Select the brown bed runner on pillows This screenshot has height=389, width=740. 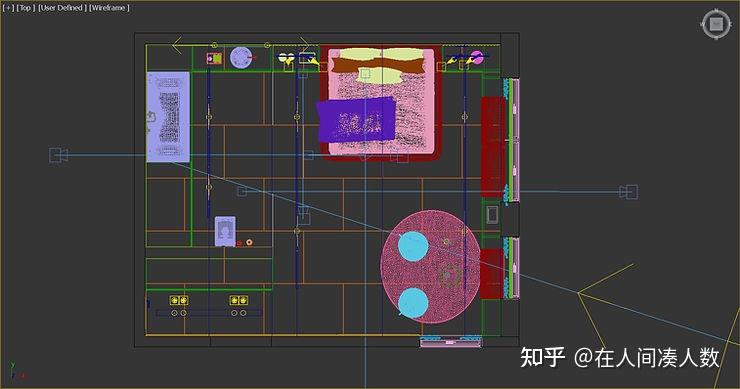(x=378, y=66)
